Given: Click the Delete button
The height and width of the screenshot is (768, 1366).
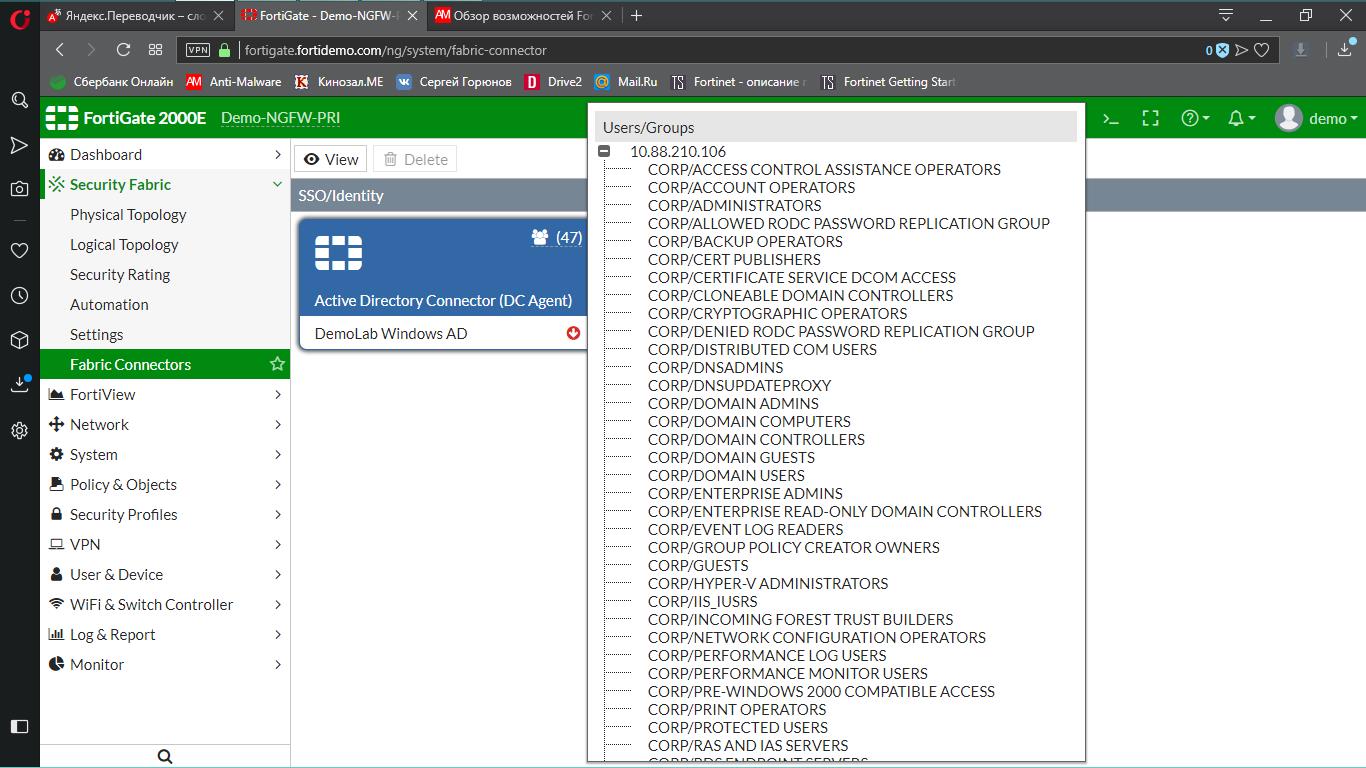Looking at the screenshot, I should click(415, 159).
